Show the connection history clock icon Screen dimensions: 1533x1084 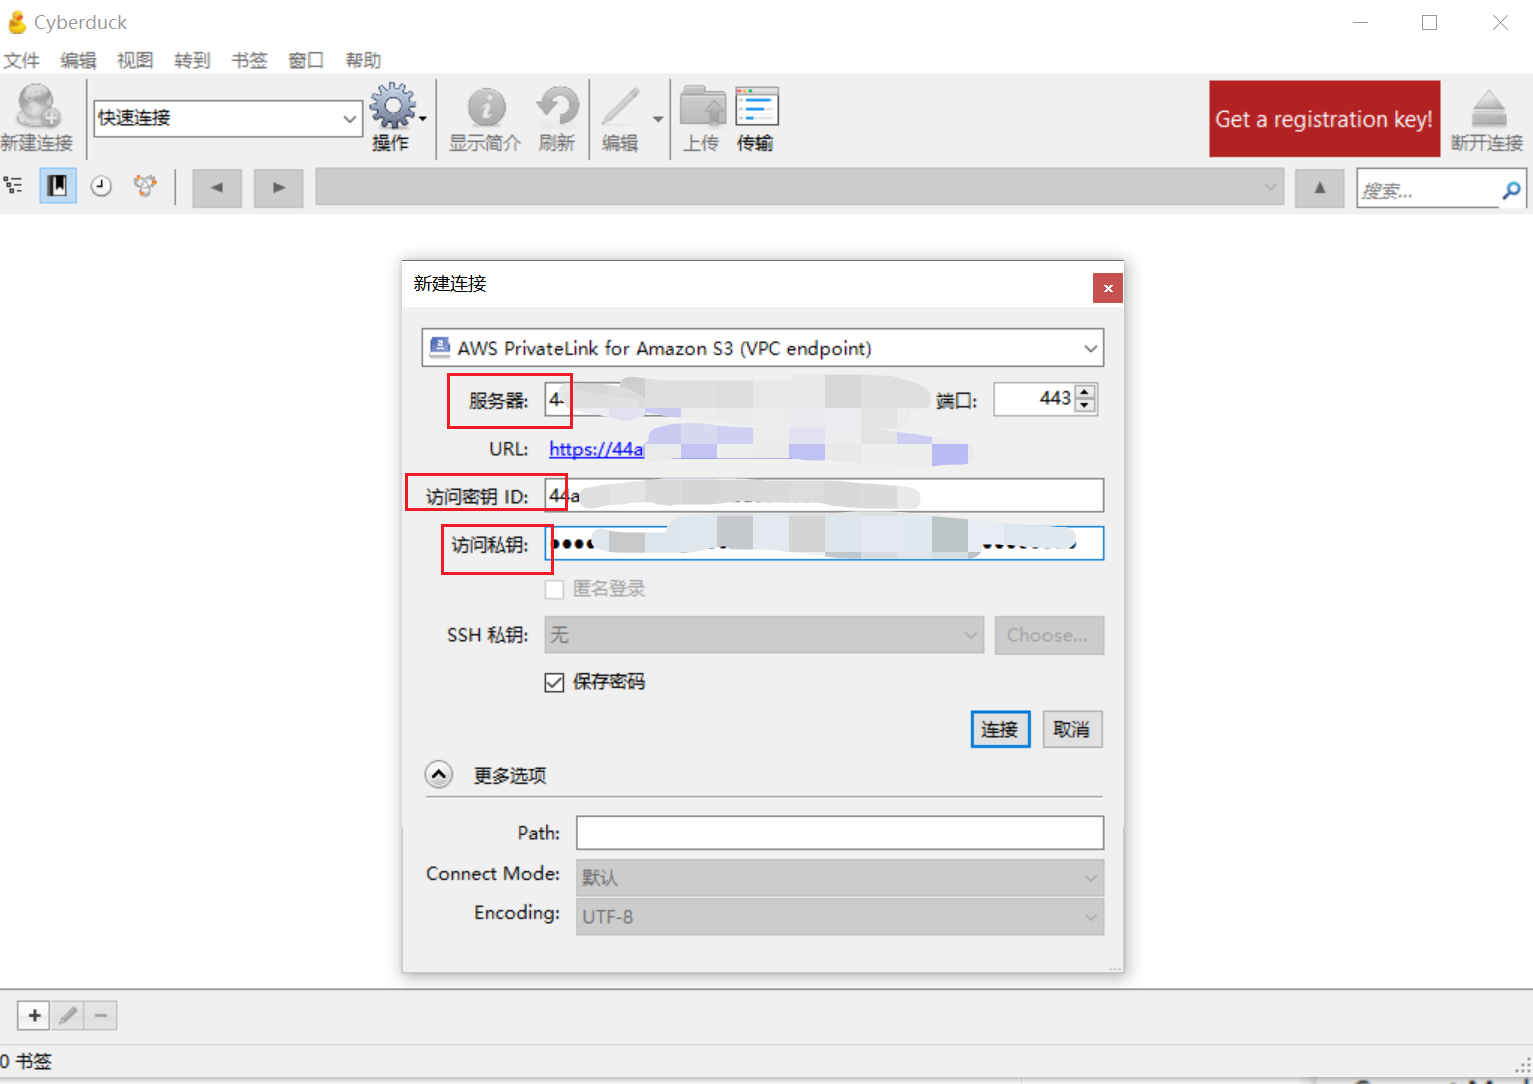101,186
